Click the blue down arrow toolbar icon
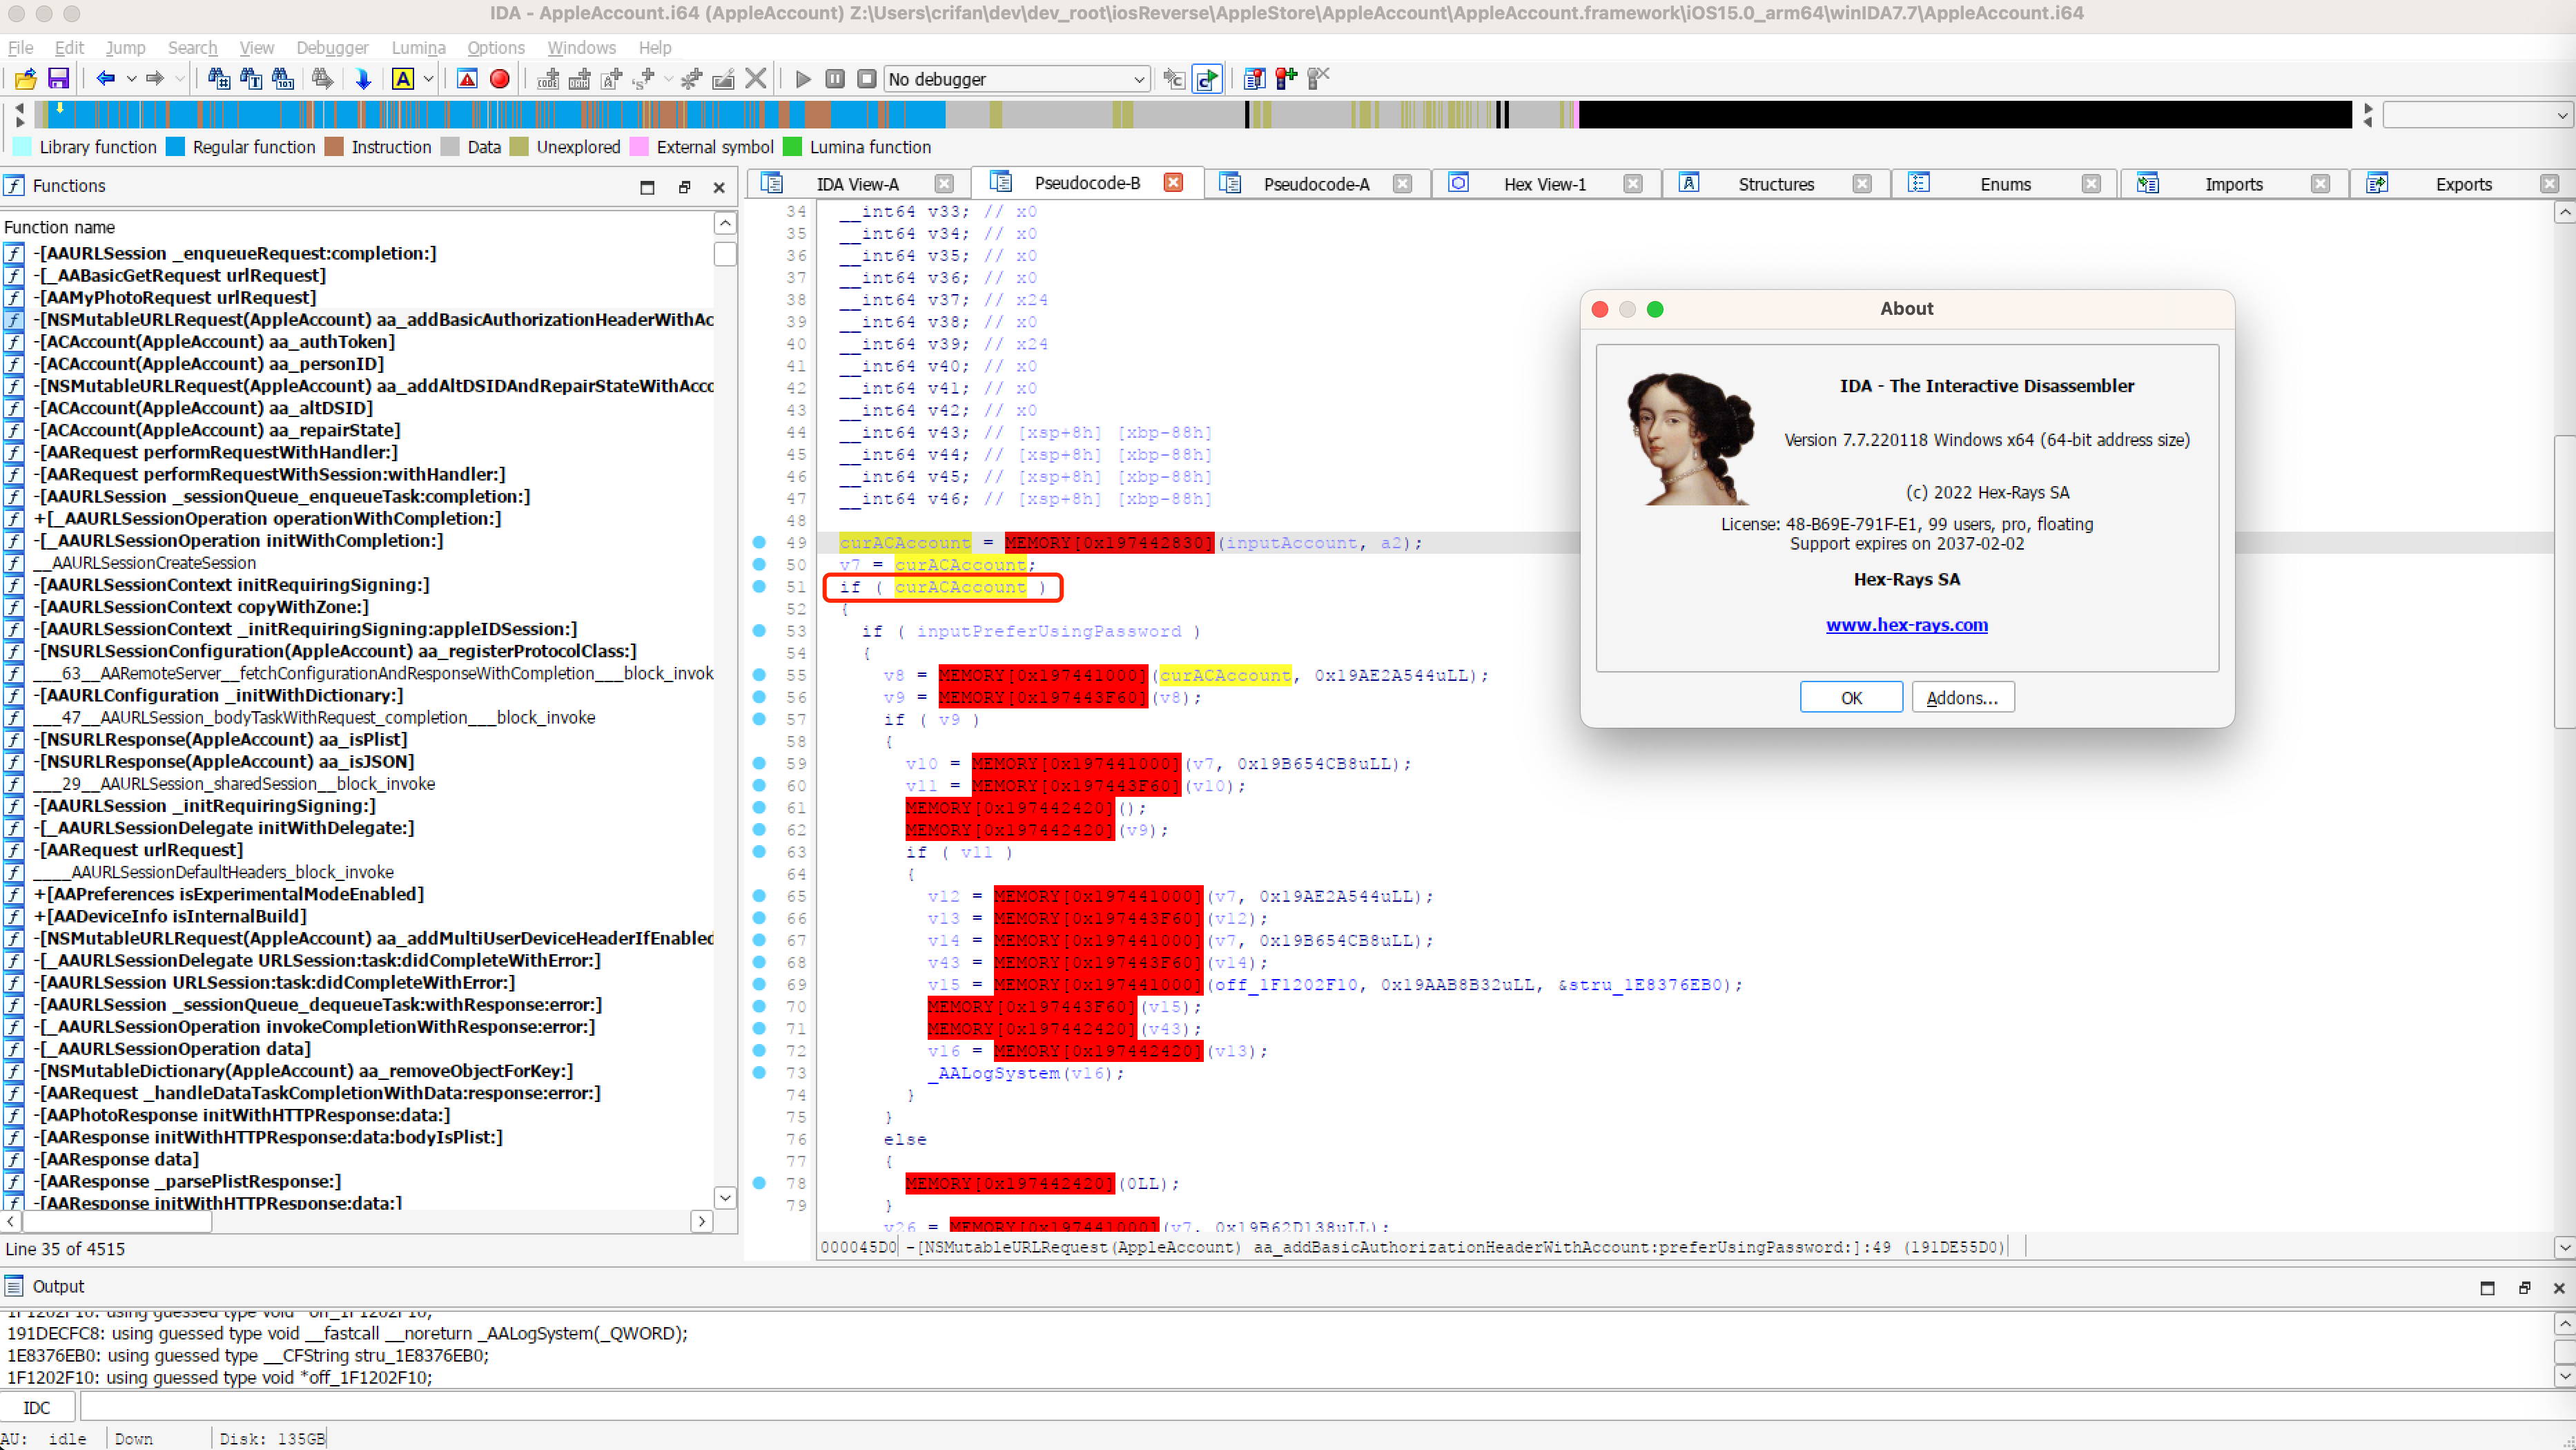 click(363, 79)
